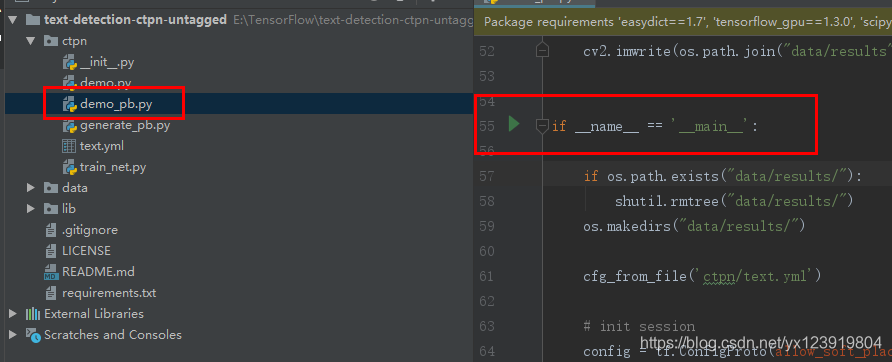The image size is (892, 362).
Task: Open demo.py in project tree
Action: coord(105,83)
